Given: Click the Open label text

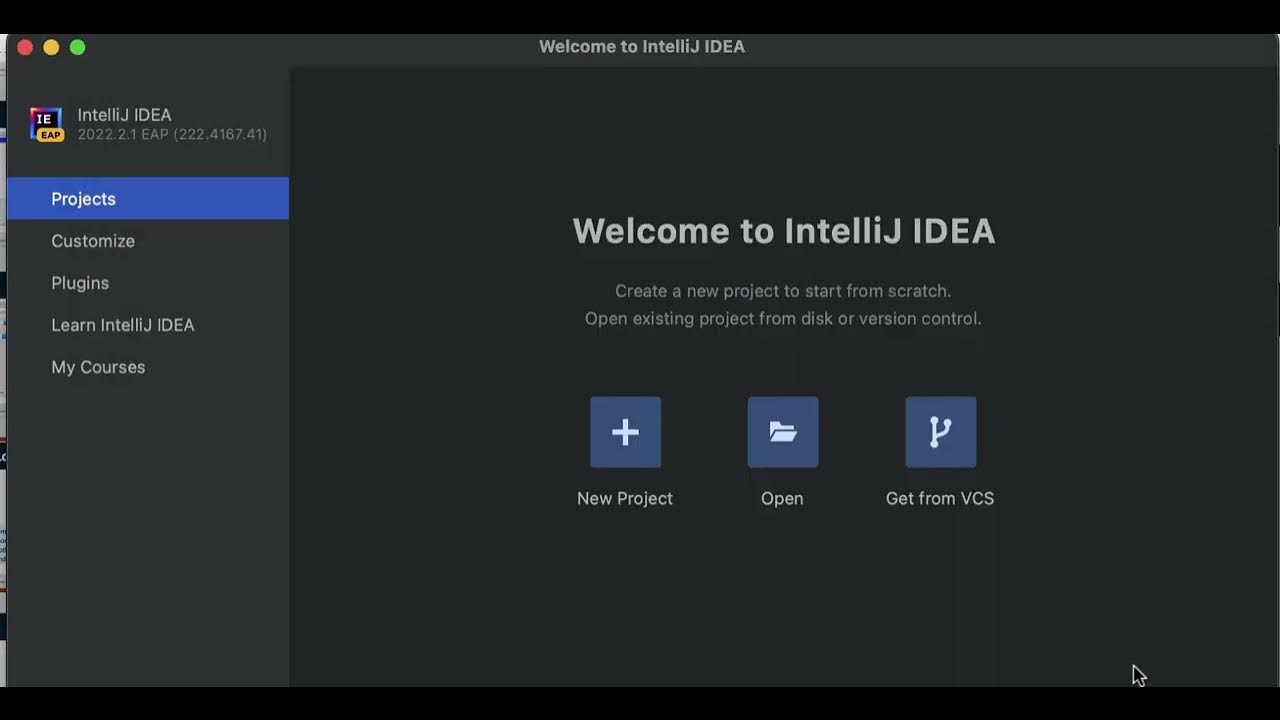Looking at the screenshot, I should pyautogui.click(x=782, y=498).
